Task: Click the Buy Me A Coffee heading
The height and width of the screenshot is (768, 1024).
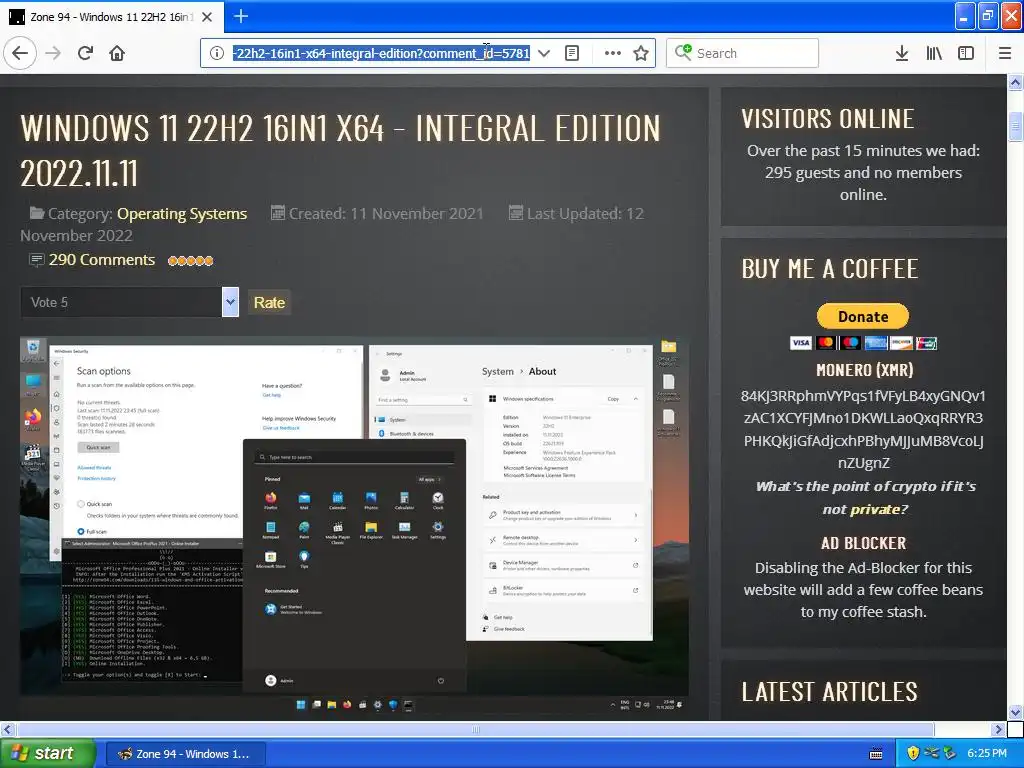Action: pyautogui.click(x=829, y=269)
